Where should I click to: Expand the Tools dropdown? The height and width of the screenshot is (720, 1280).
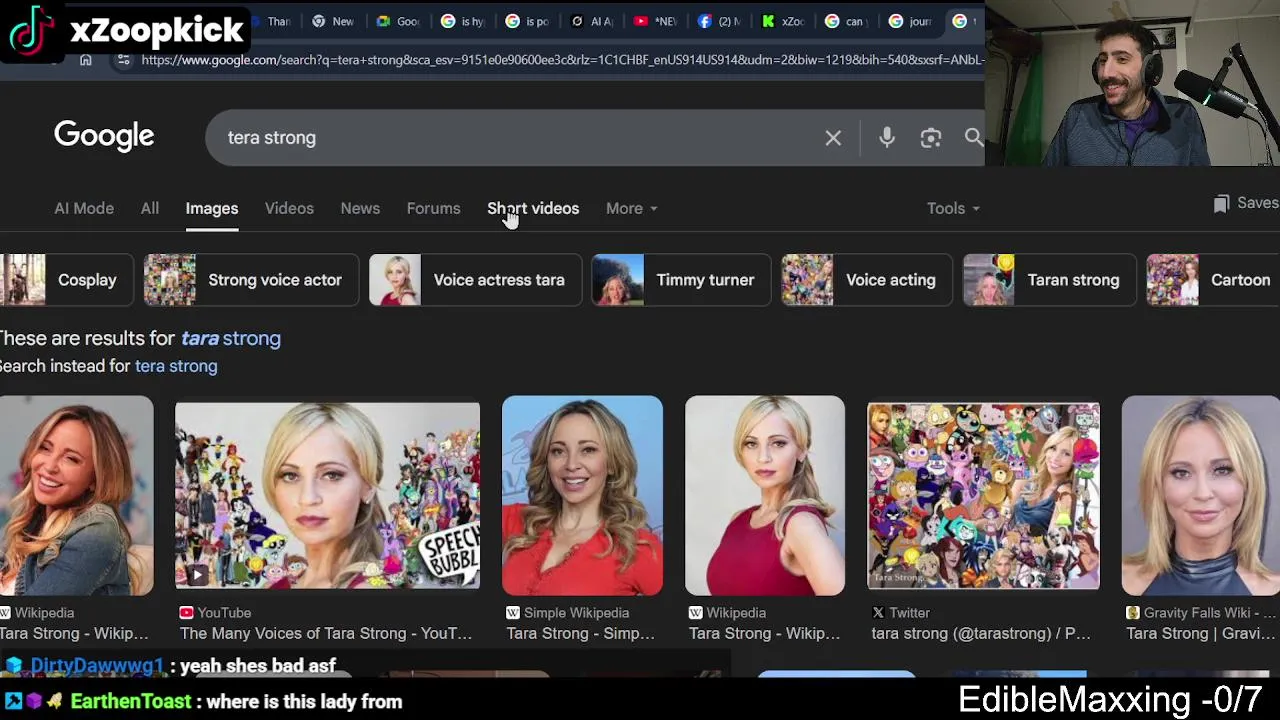tap(953, 208)
